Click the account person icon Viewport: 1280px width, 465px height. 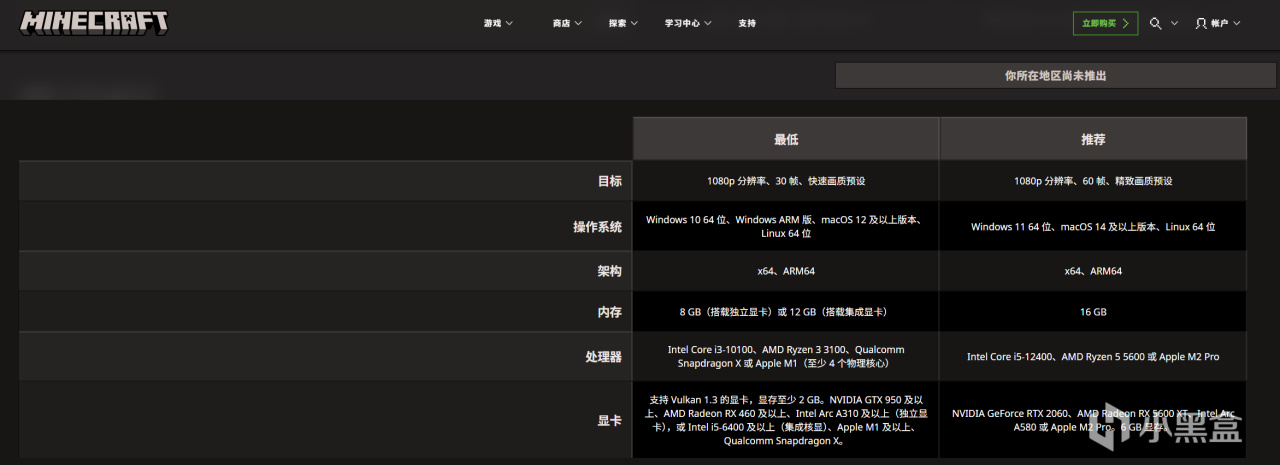click(x=1201, y=23)
